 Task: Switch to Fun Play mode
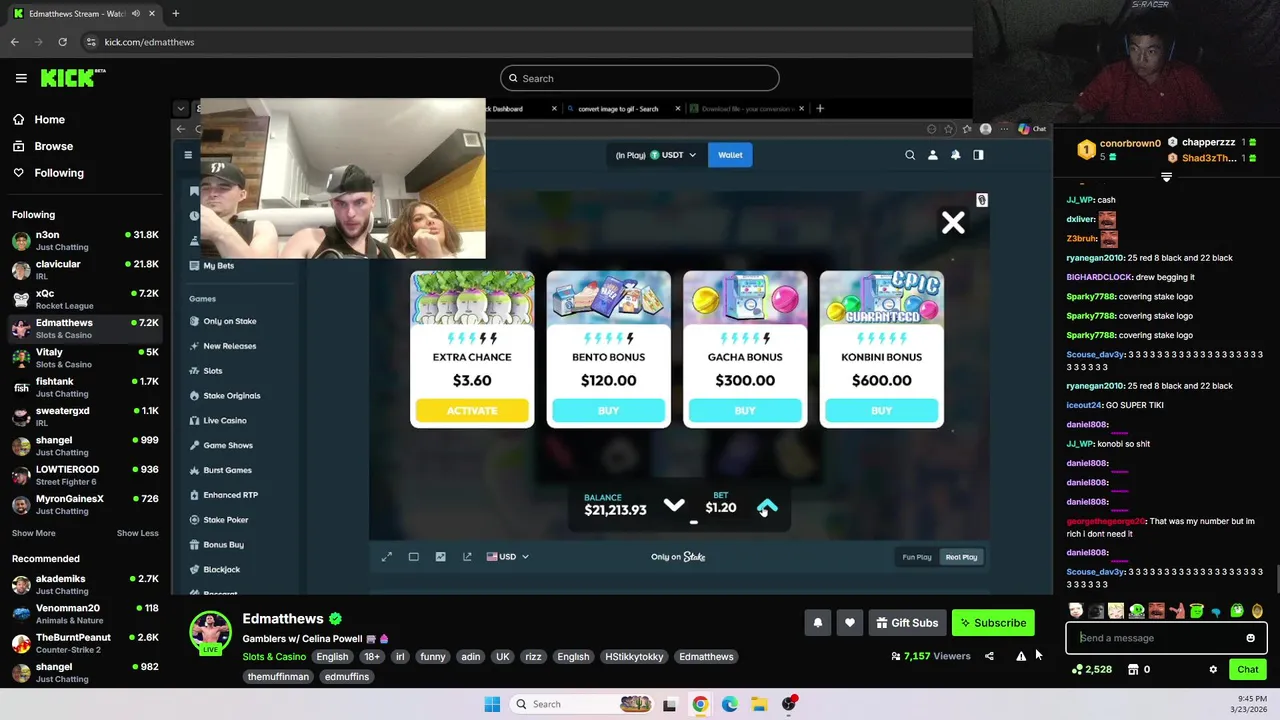(917, 557)
